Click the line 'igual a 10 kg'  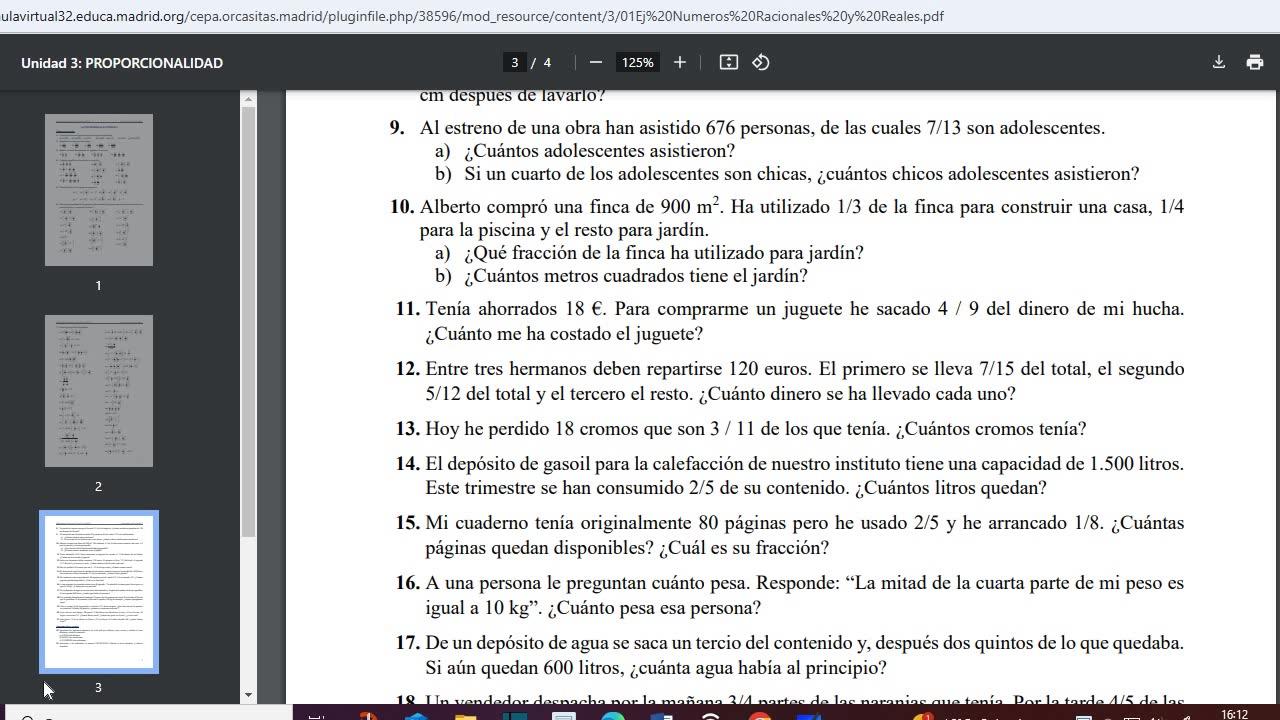(x=593, y=608)
